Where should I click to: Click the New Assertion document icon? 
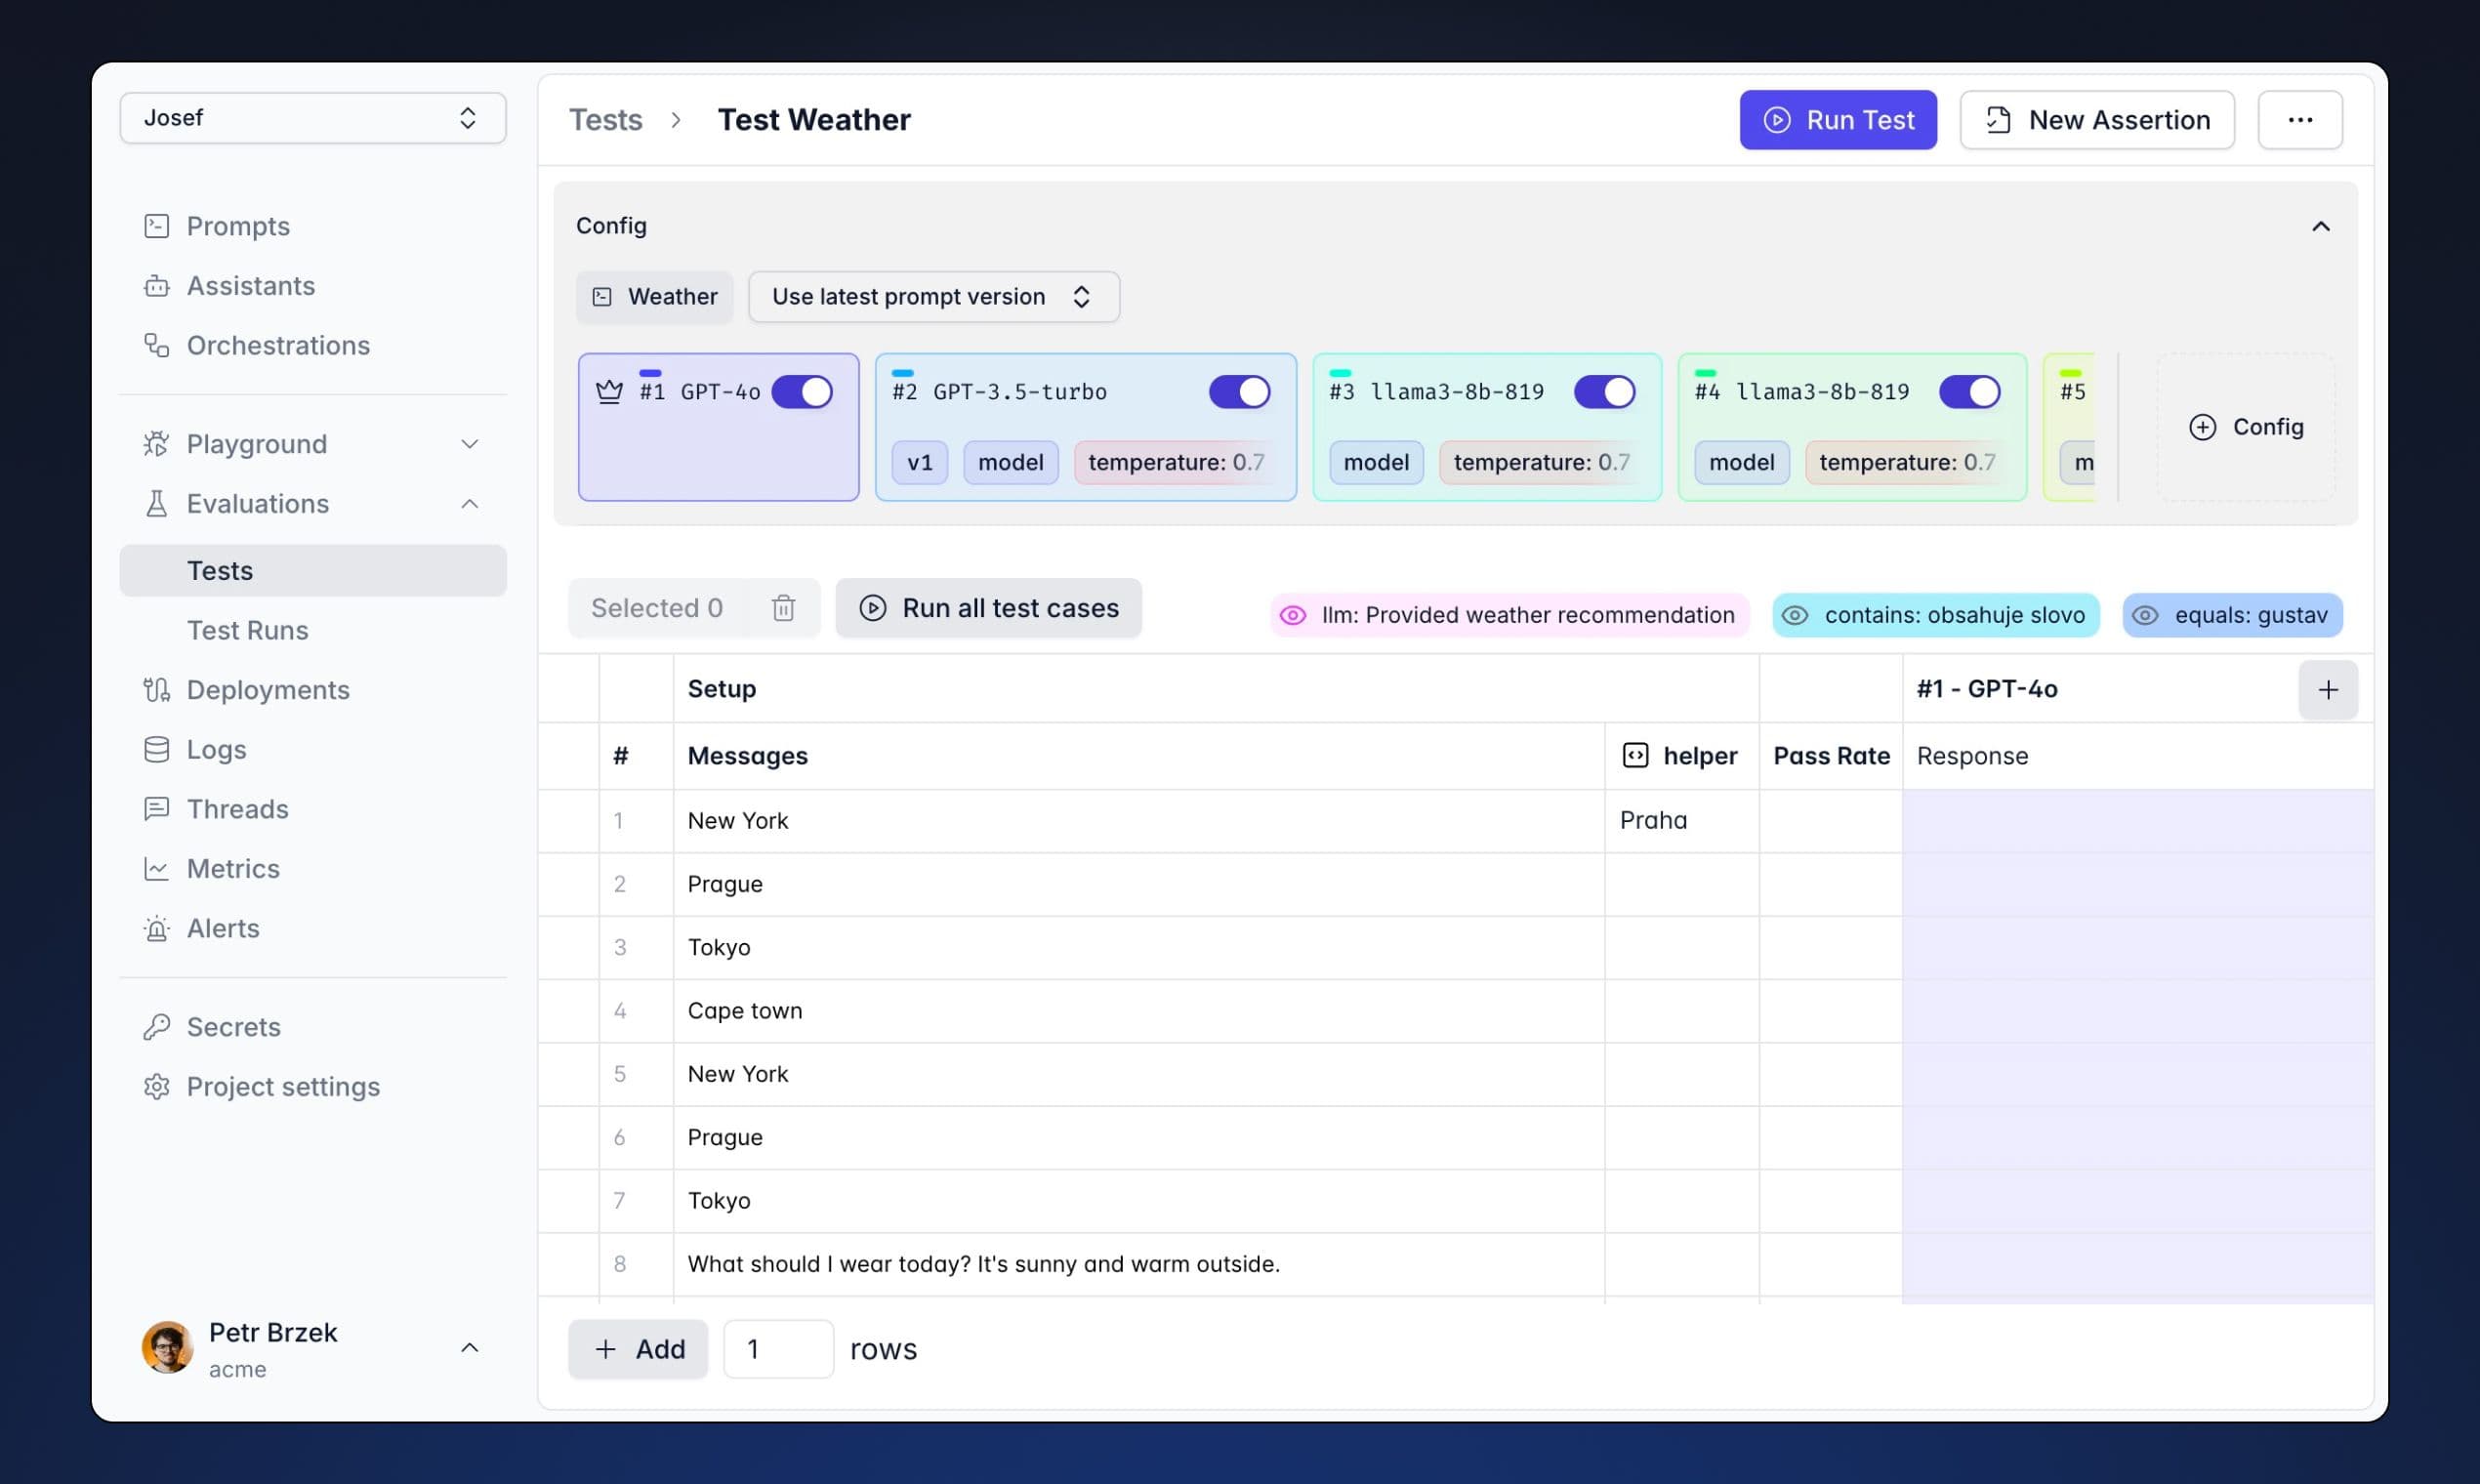[1998, 118]
